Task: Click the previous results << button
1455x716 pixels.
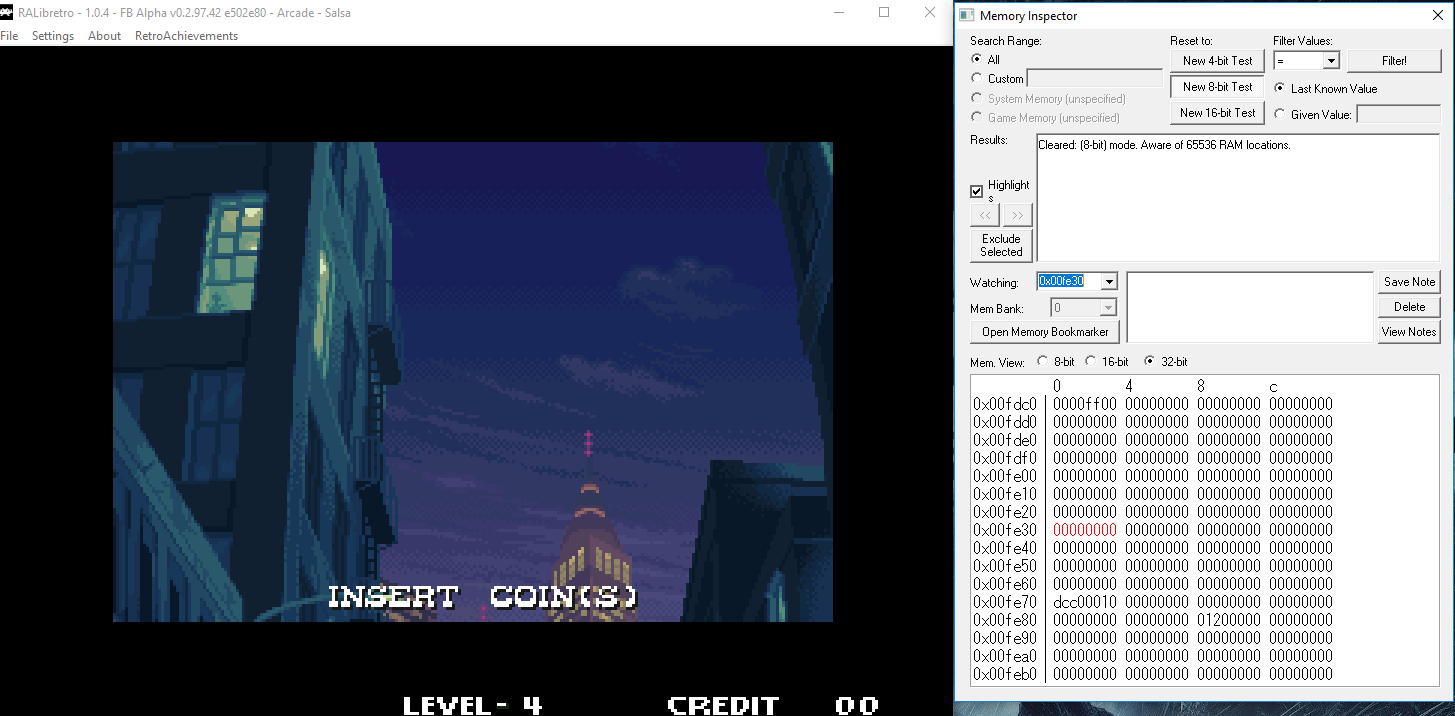Action: pos(985,216)
